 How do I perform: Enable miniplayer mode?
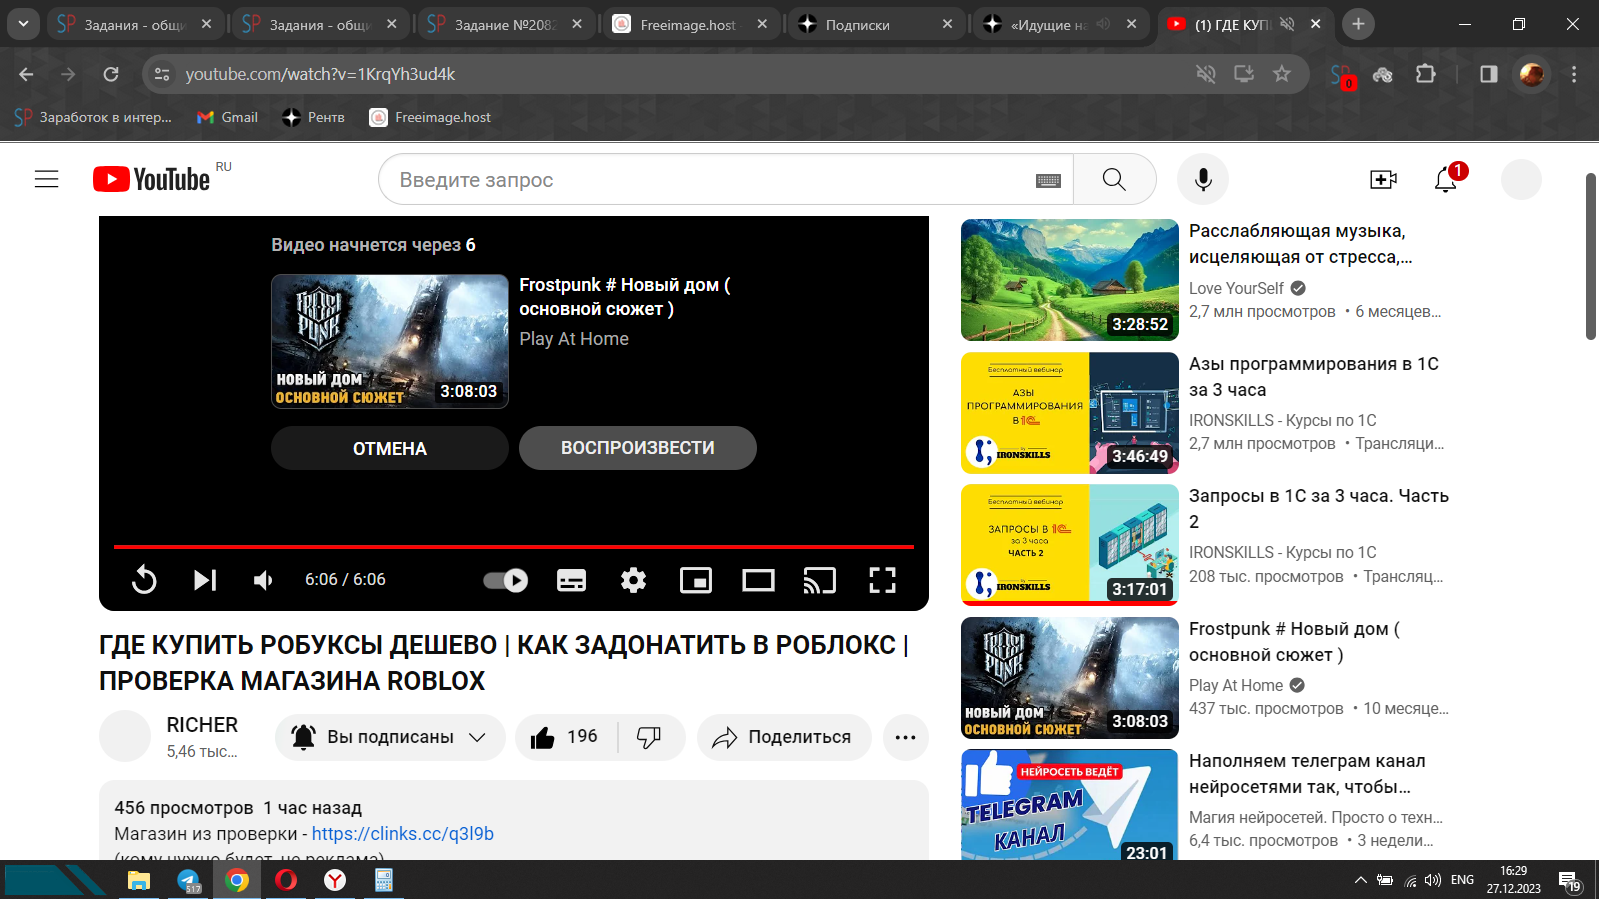click(x=696, y=580)
